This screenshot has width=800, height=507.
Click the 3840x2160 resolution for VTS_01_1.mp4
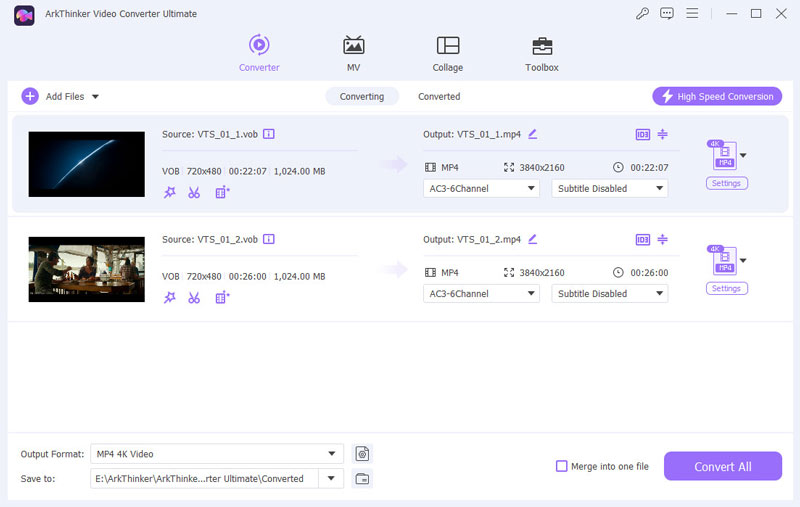click(x=542, y=168)
